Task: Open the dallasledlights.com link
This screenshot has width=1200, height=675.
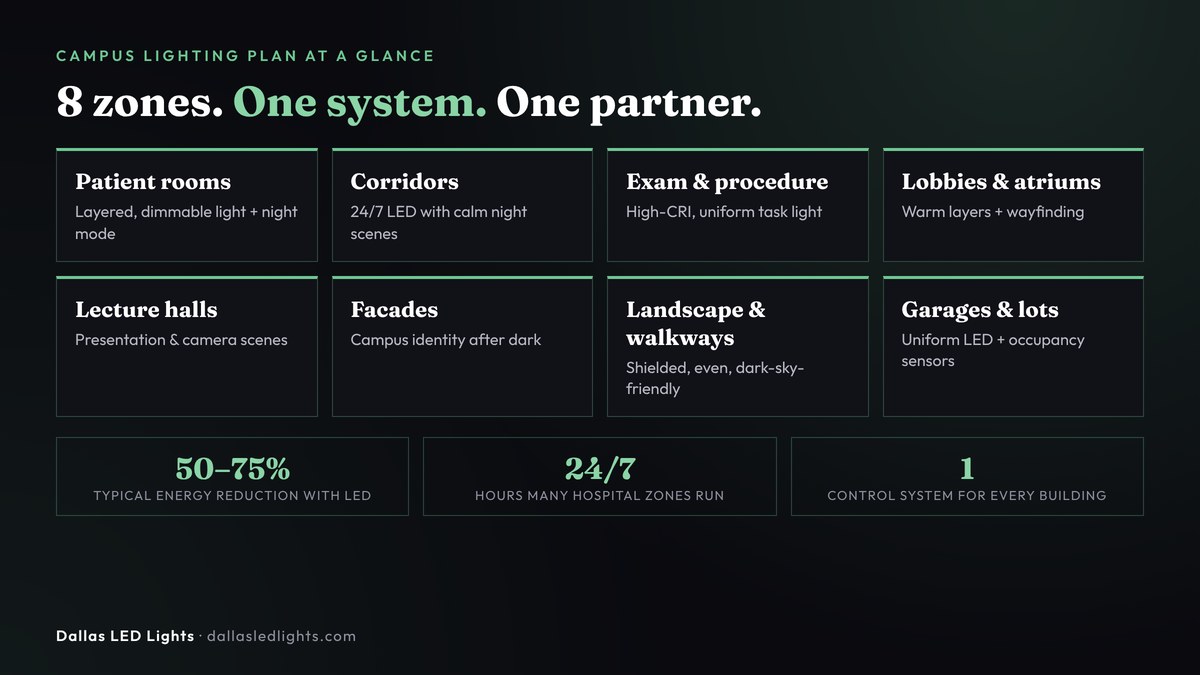Action: coord(281,636)
